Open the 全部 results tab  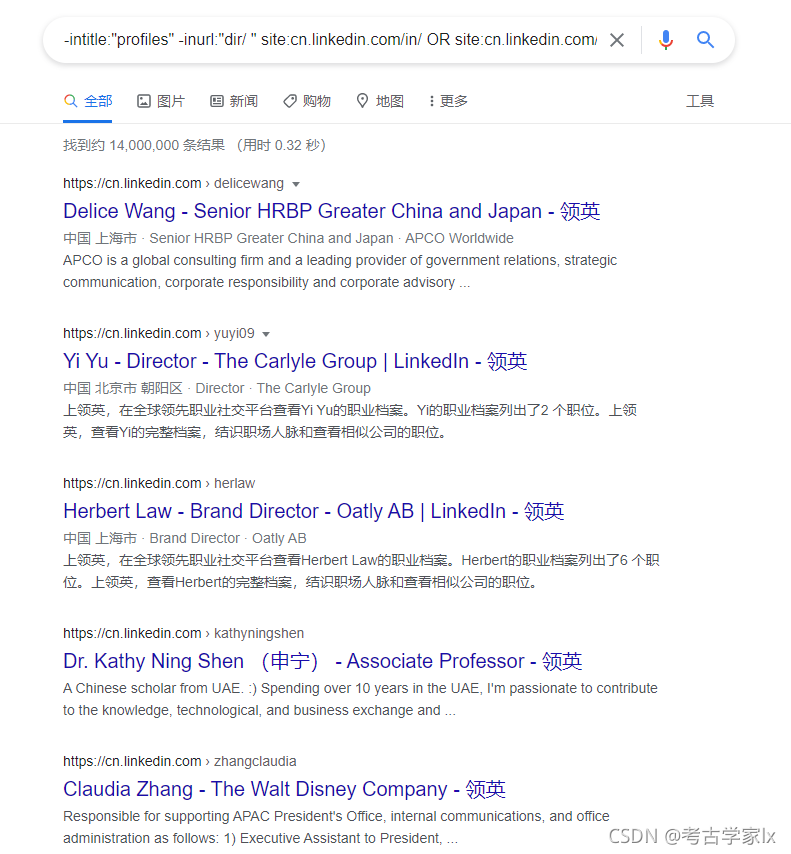click(x=88, y=101)
